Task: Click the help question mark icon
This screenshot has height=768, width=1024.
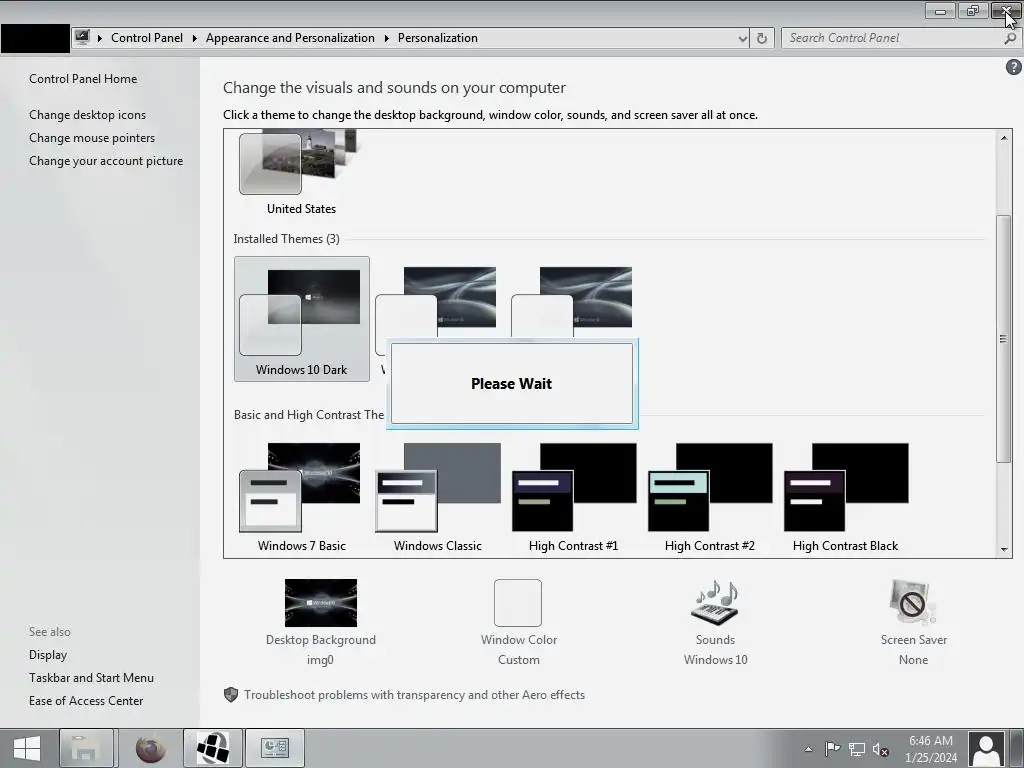Action: (x=1014, y=67)
